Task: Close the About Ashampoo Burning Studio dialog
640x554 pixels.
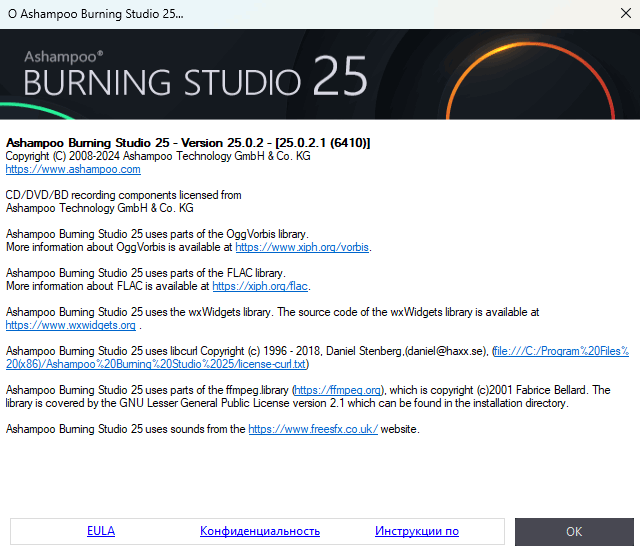Action: (x=625, y=13)
